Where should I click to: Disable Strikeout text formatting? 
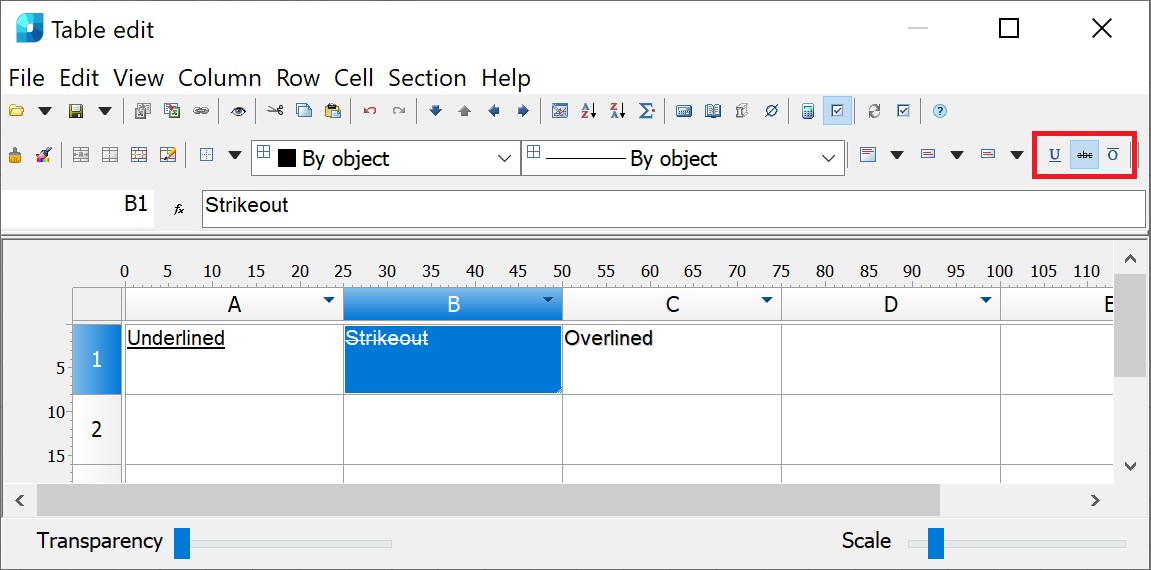[x=1083, y=155]
